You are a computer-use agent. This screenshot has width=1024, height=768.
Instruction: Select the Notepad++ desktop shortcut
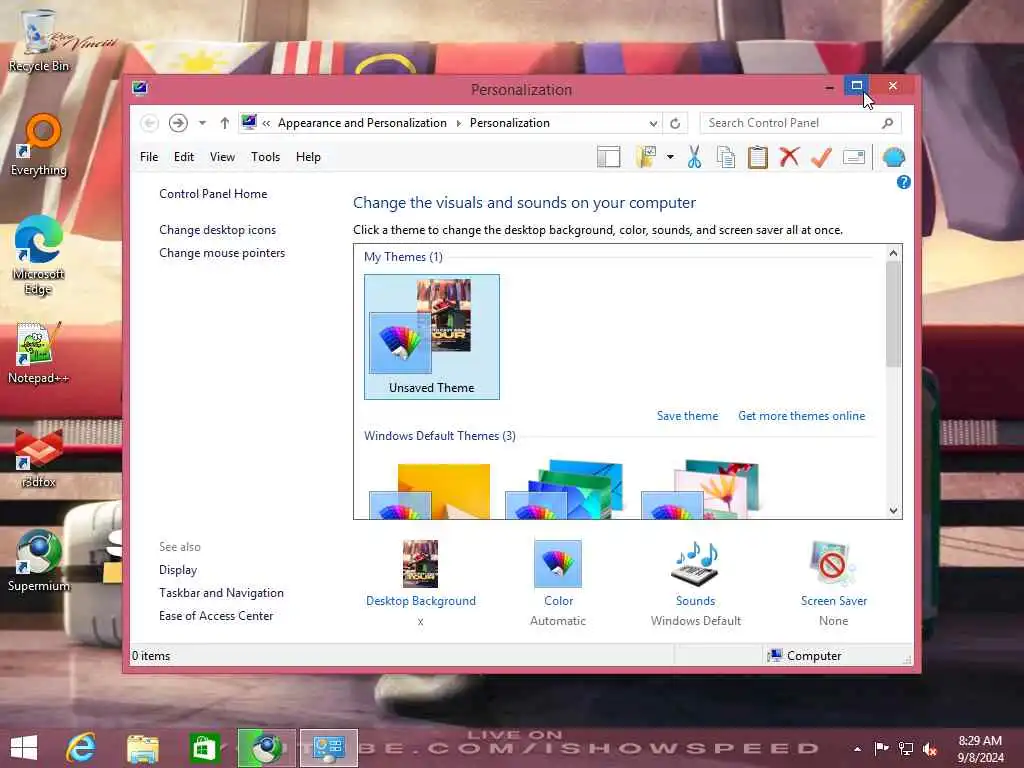(x=39, y=353)
